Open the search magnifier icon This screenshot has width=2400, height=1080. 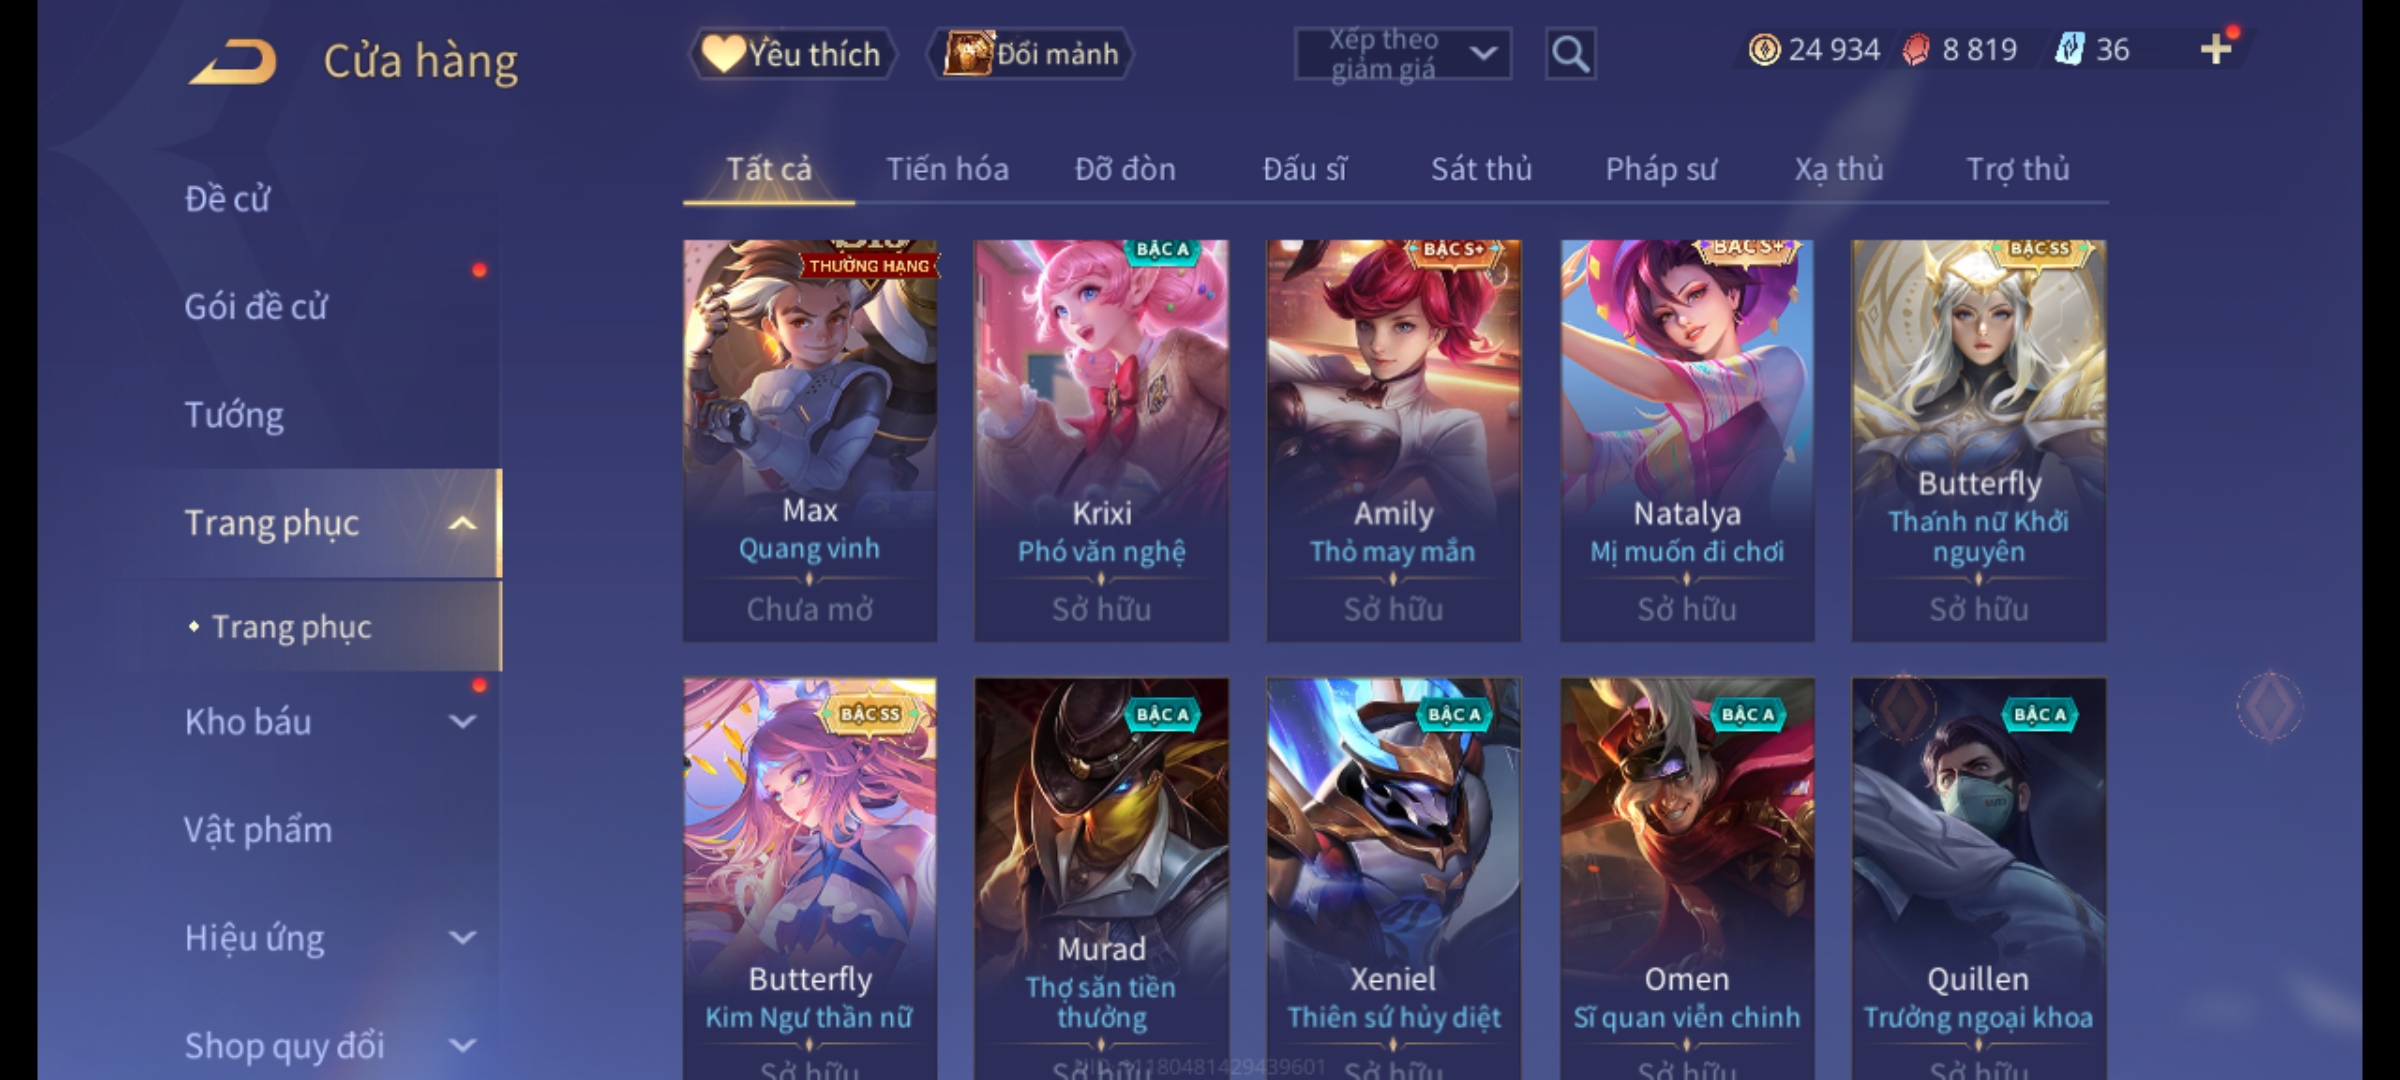click(1570, 54)
